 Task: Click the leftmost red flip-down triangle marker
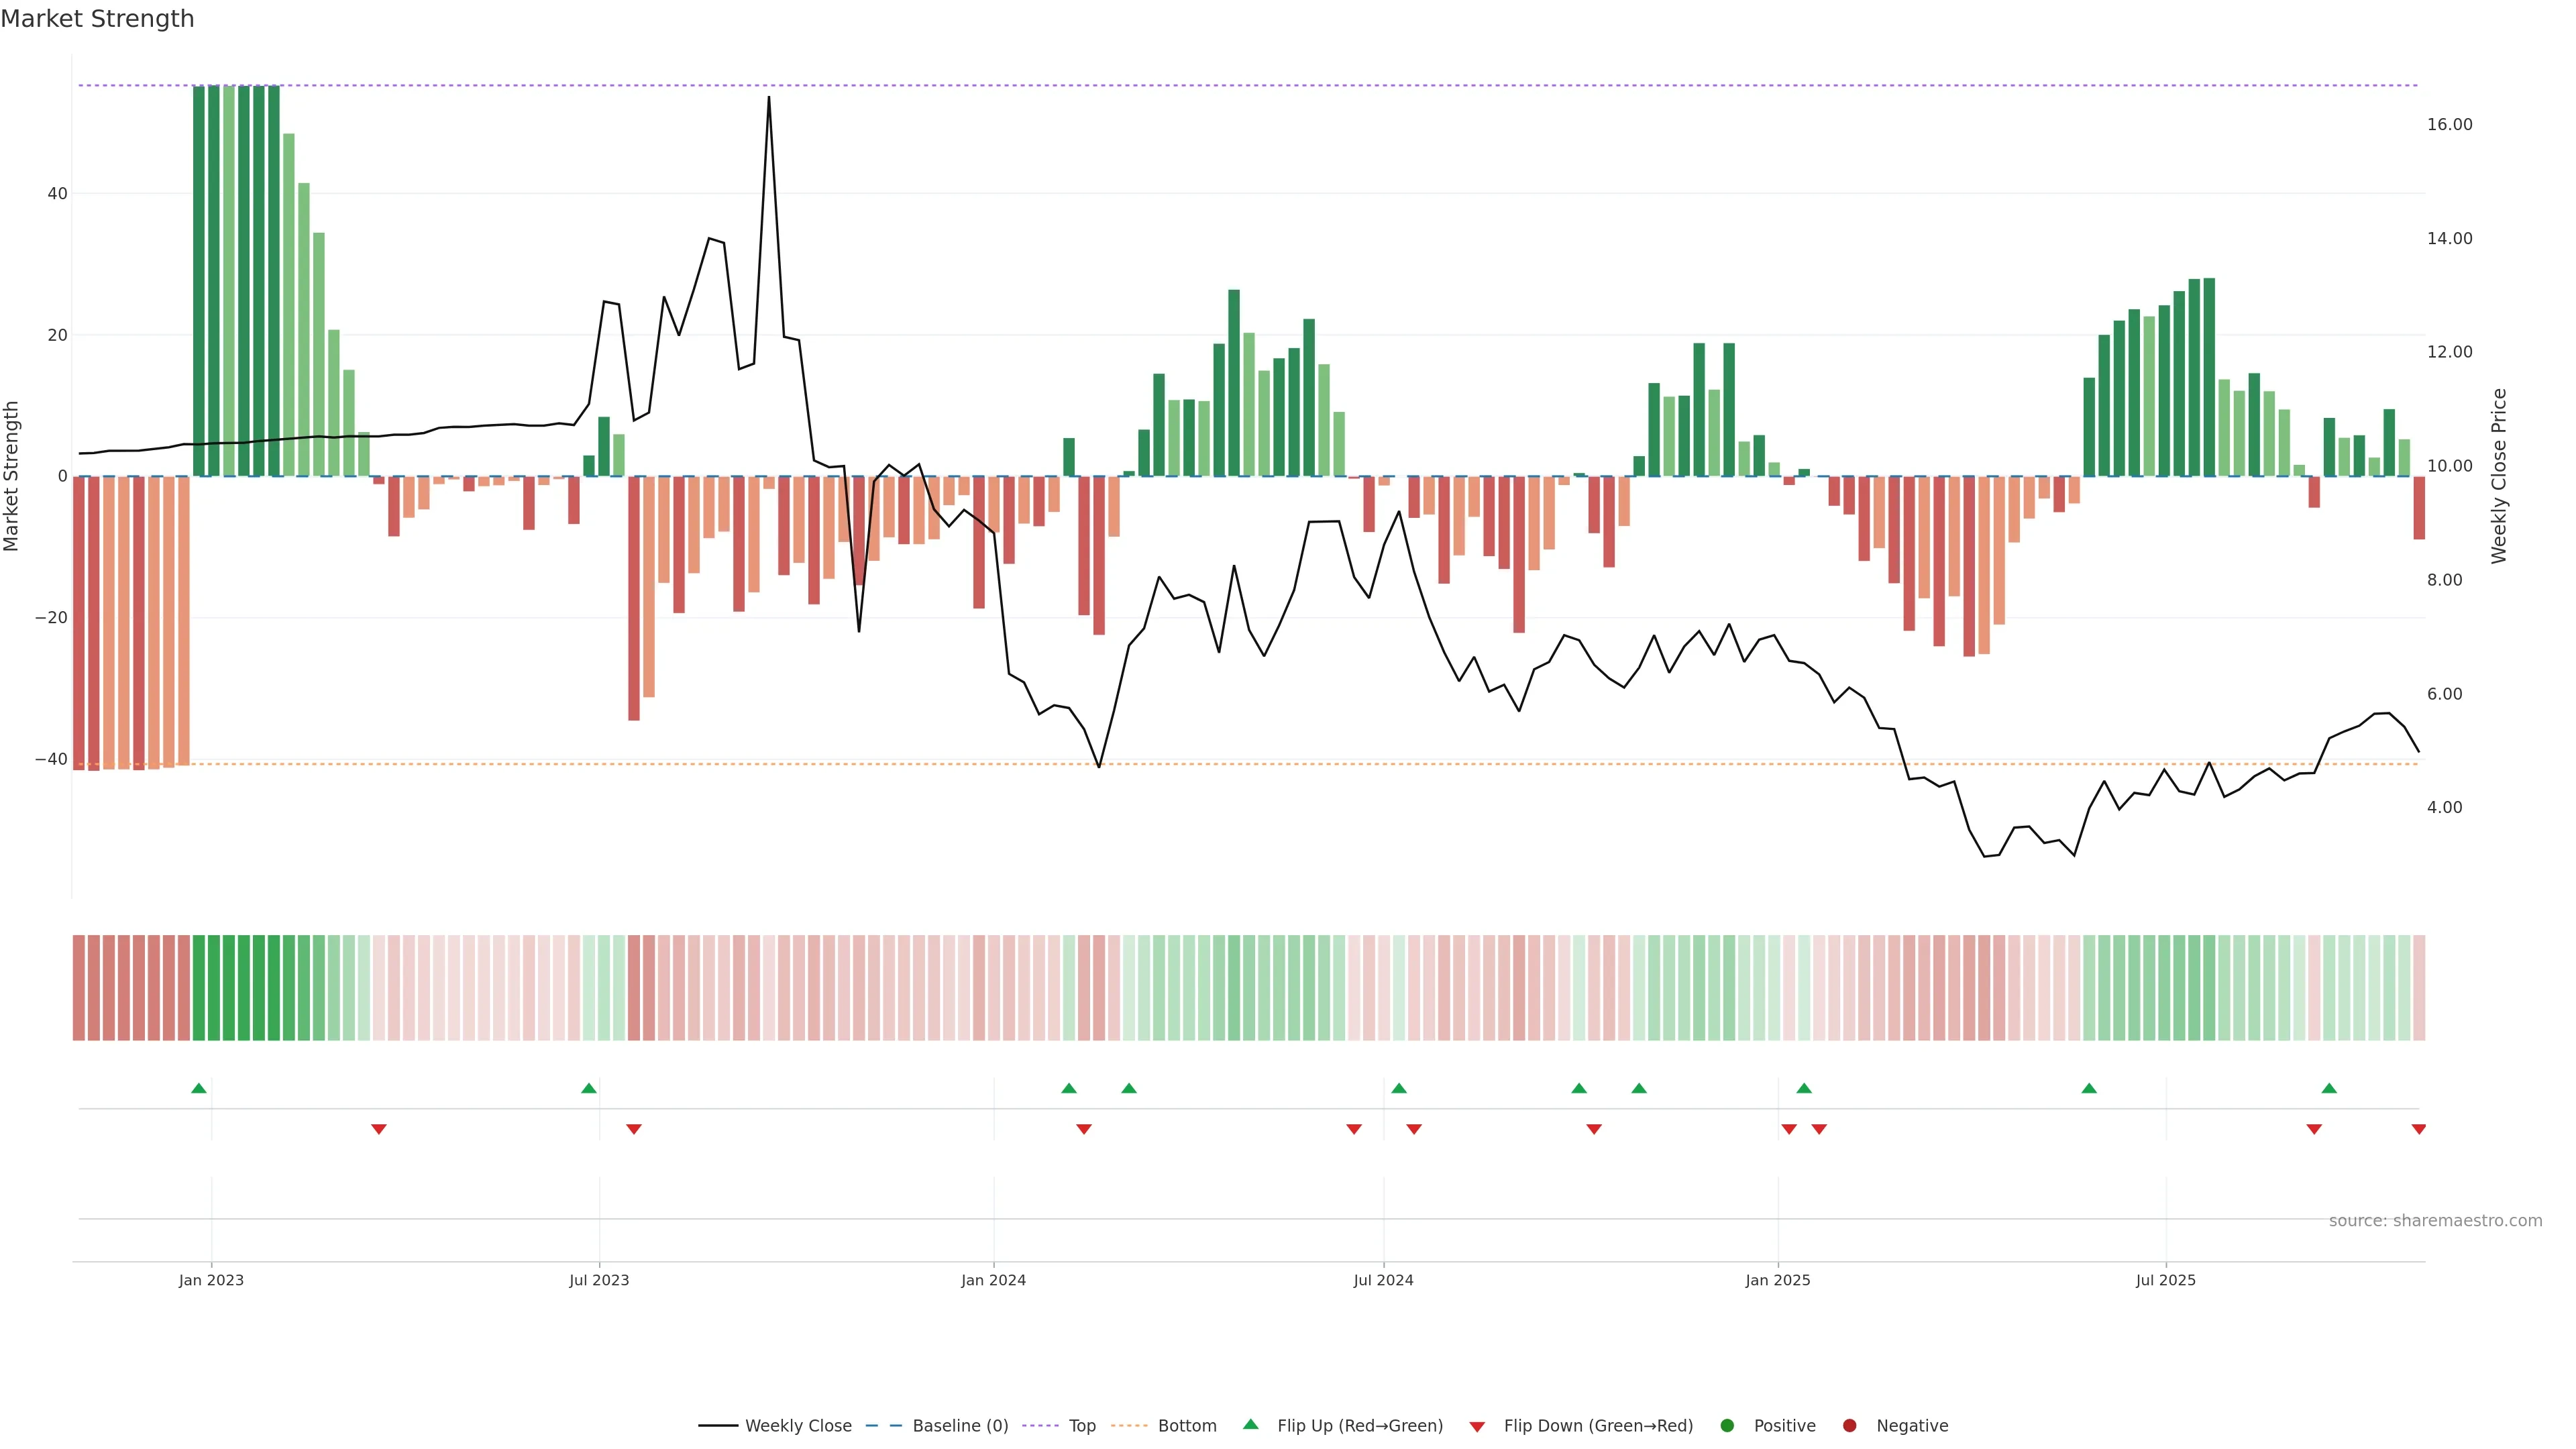(379, 1129)
